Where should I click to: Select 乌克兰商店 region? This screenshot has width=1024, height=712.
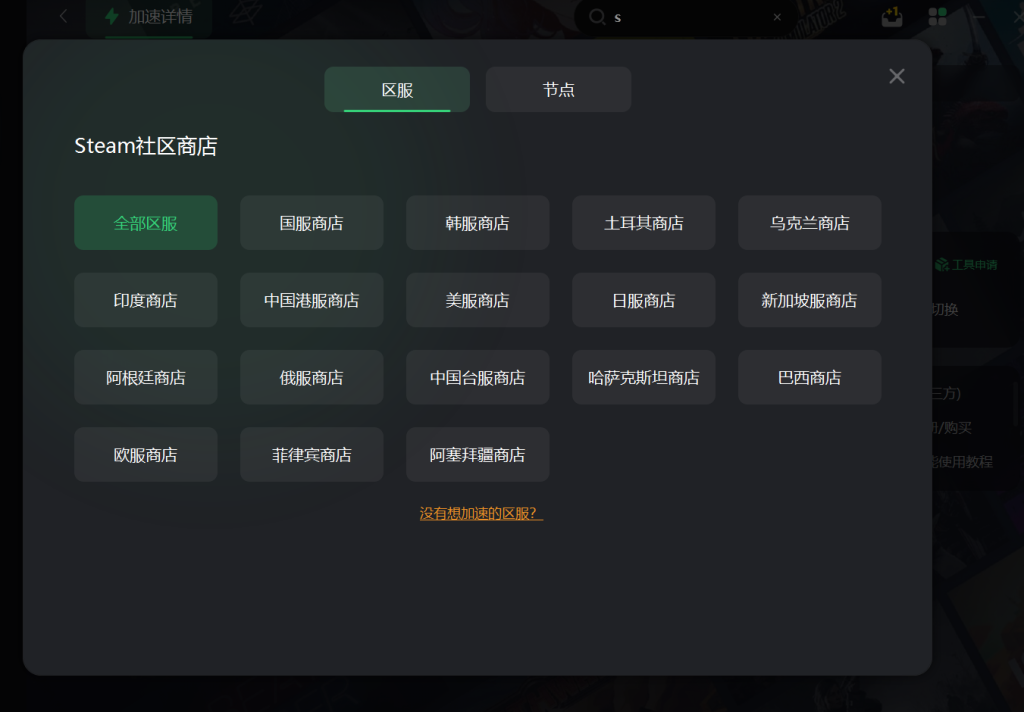[x=810, y=223]
